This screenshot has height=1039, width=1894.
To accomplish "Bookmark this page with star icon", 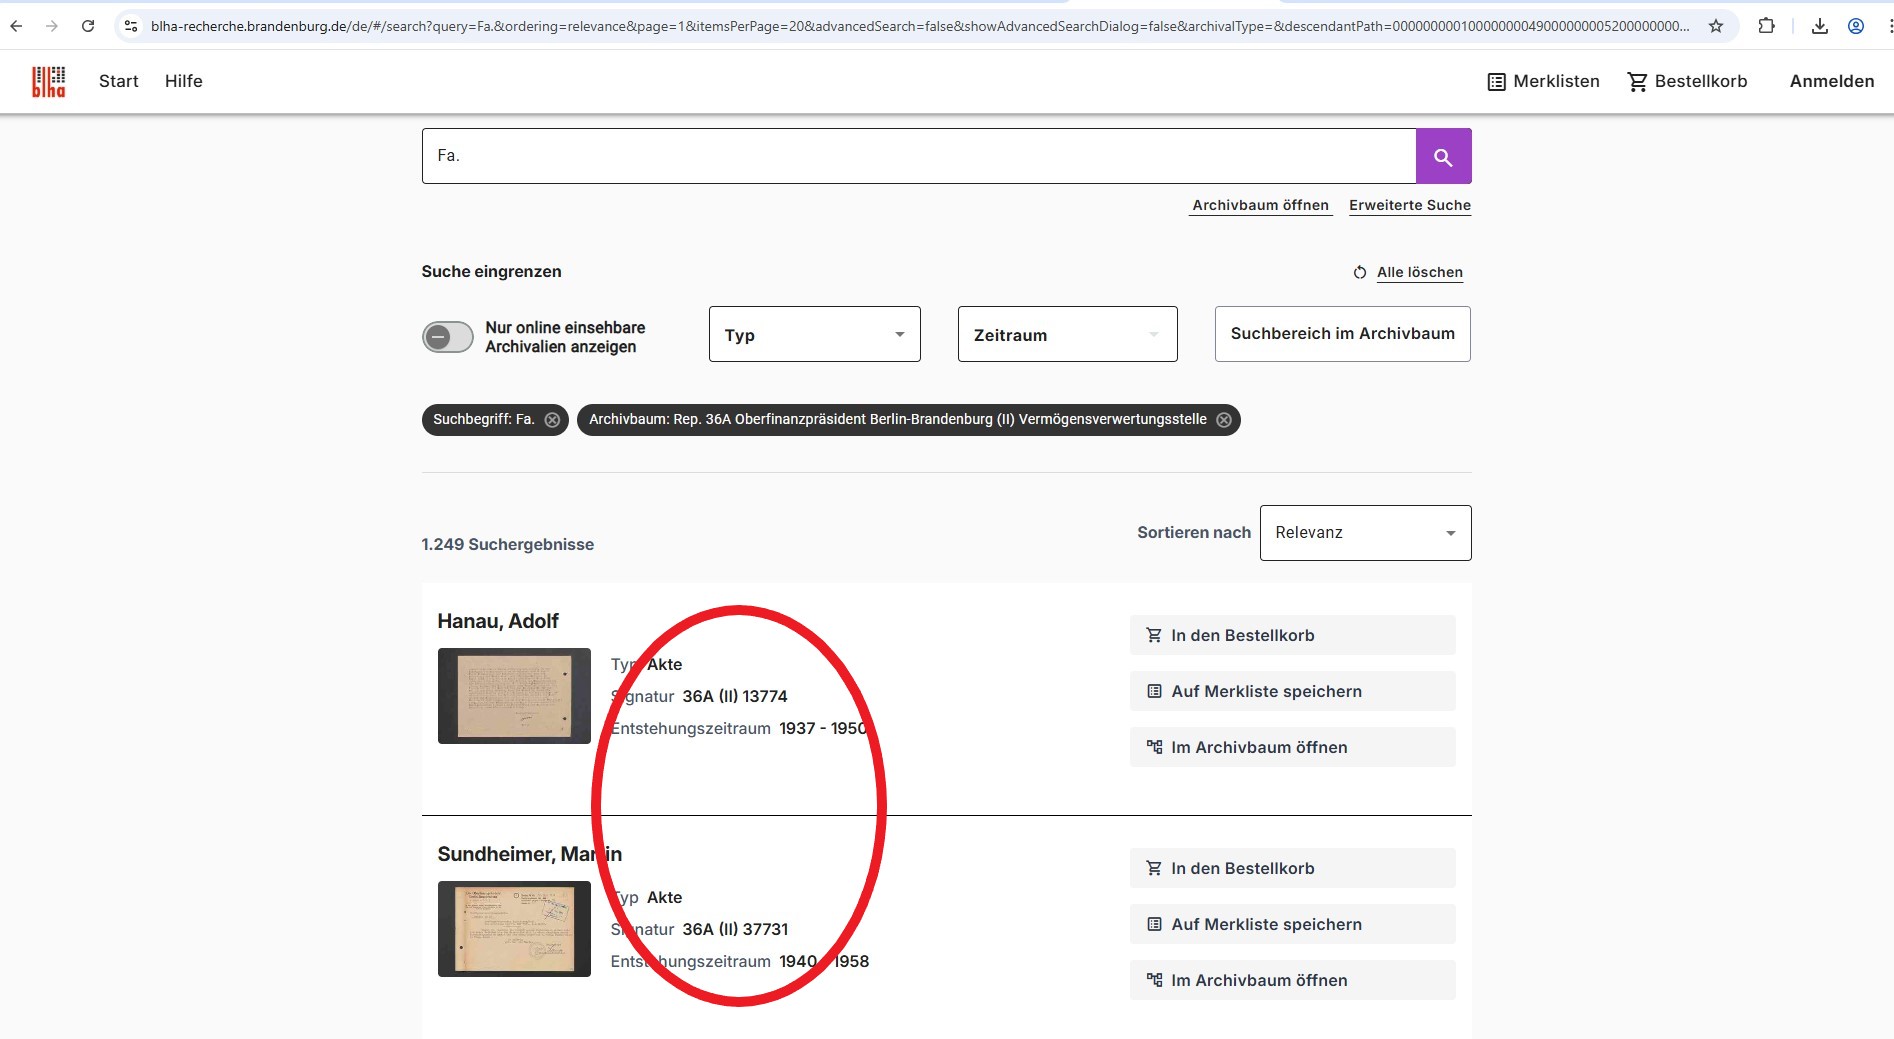I will tap(1716, 26).
